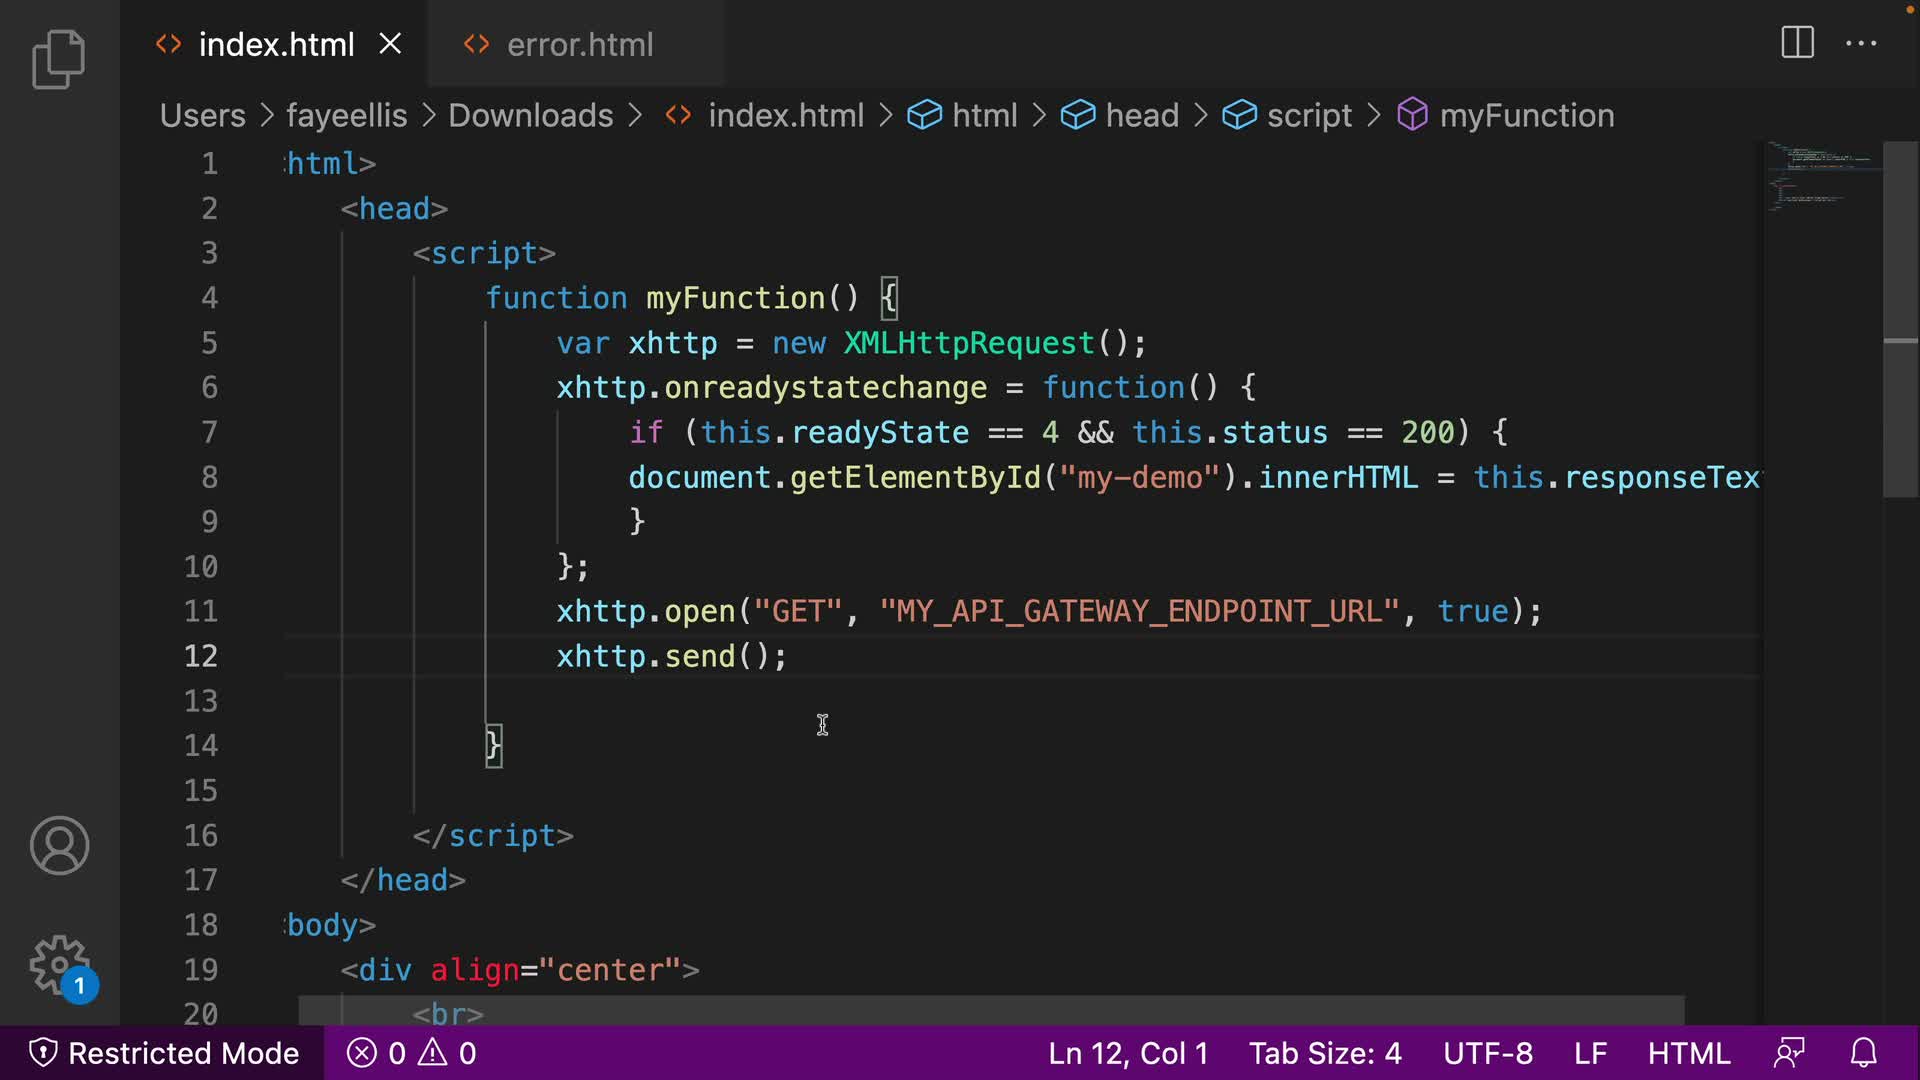Viewport: 1920px width, 1080px height.
Task: Click UTF-8 encoding selector
Action: click(1487, 1053)
